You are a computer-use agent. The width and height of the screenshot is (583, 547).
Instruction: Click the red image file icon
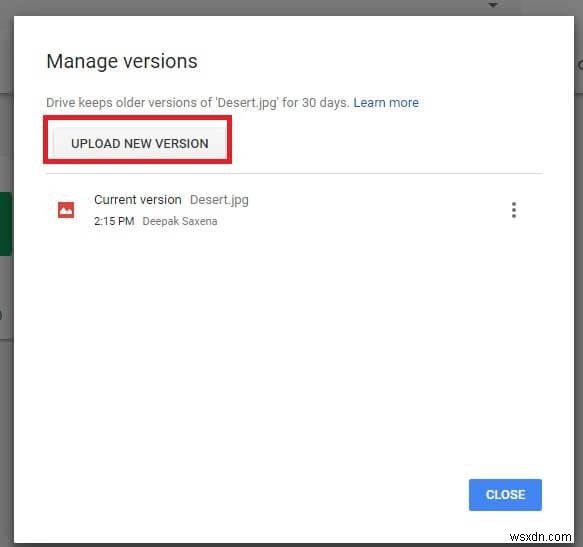click(66, 210)
